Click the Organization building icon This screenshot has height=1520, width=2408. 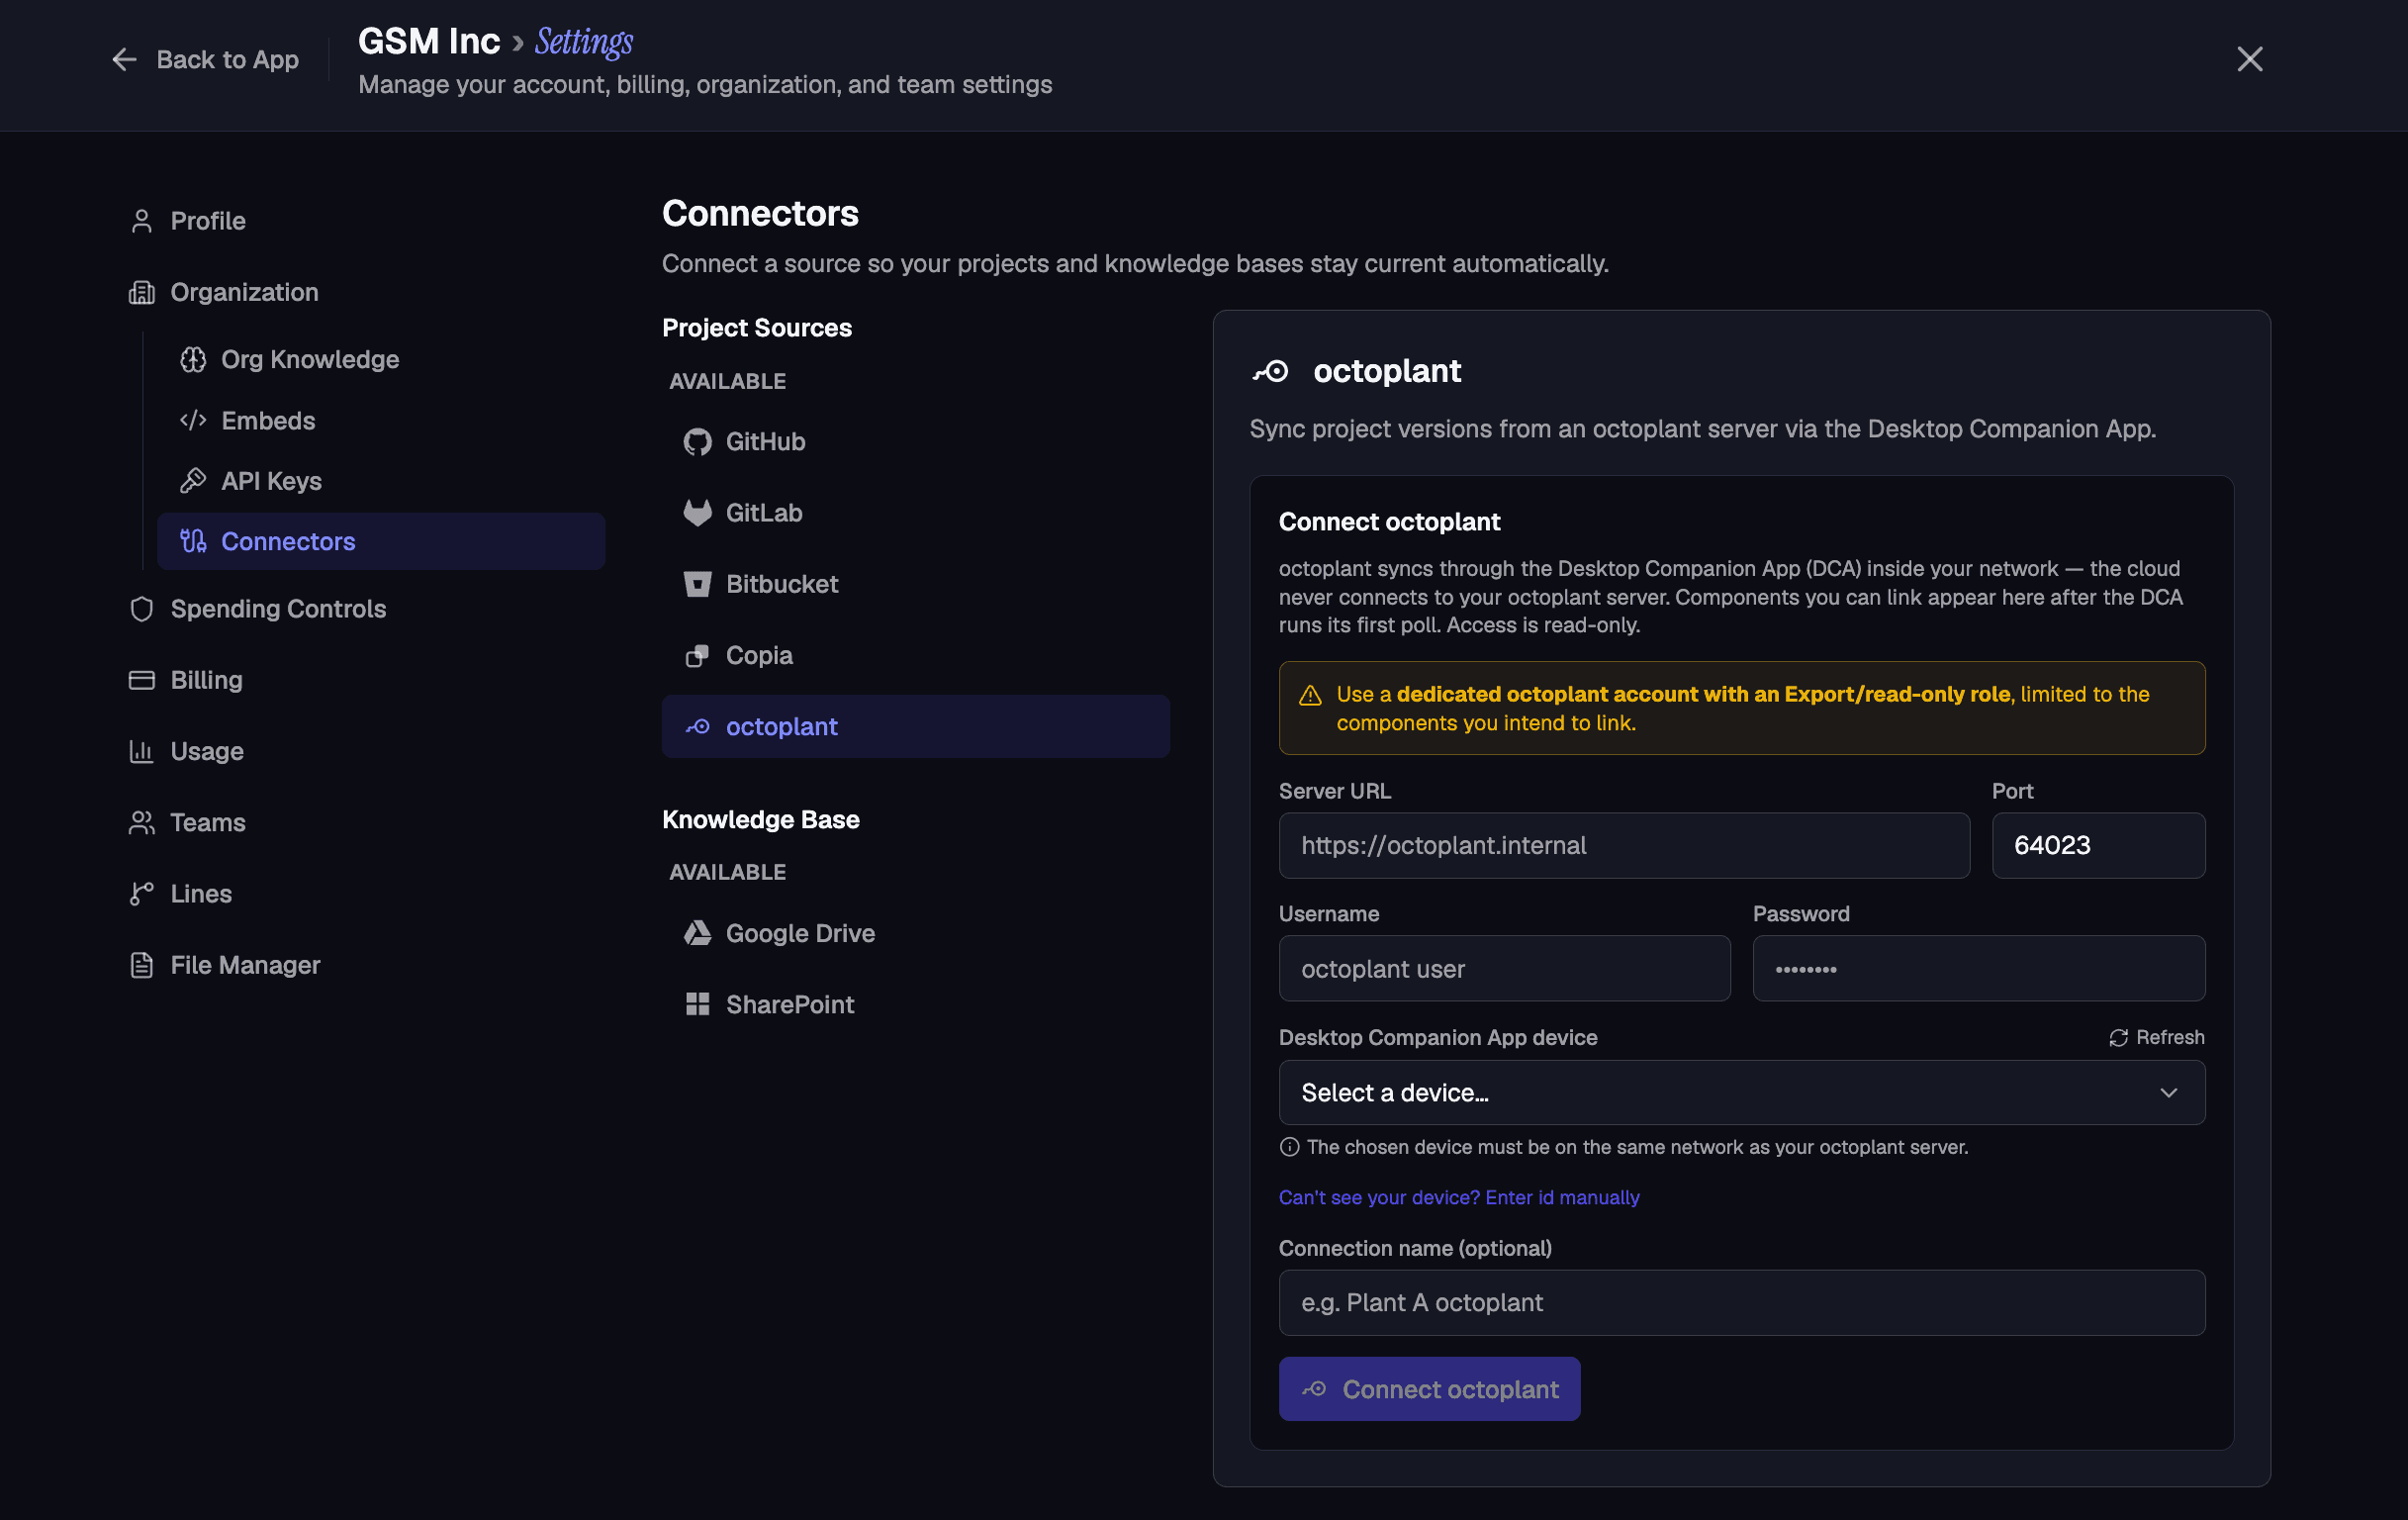click(142, 292)
